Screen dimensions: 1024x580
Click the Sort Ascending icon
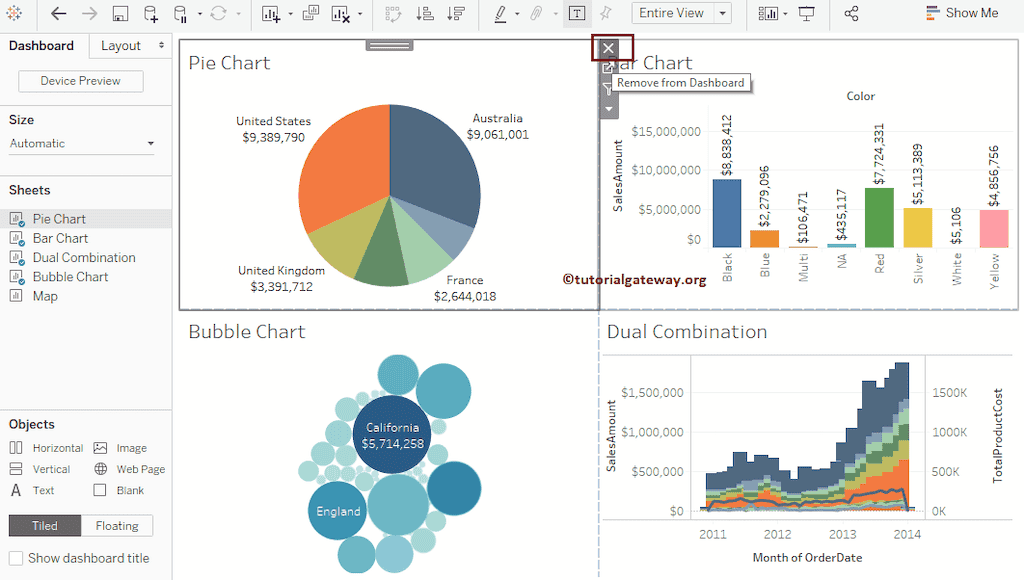coord(424,13)
